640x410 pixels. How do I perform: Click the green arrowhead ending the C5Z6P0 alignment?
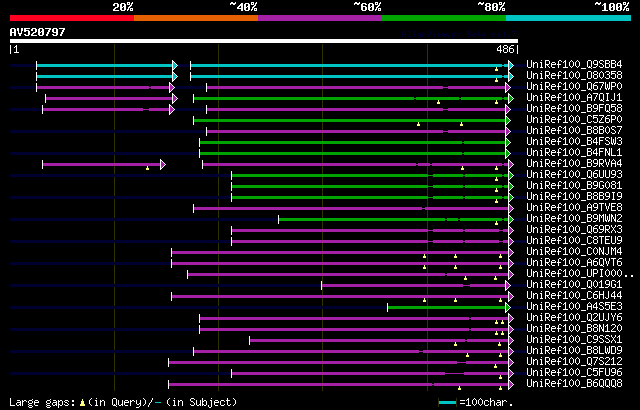pyautogui.click(x=508, y=120)
